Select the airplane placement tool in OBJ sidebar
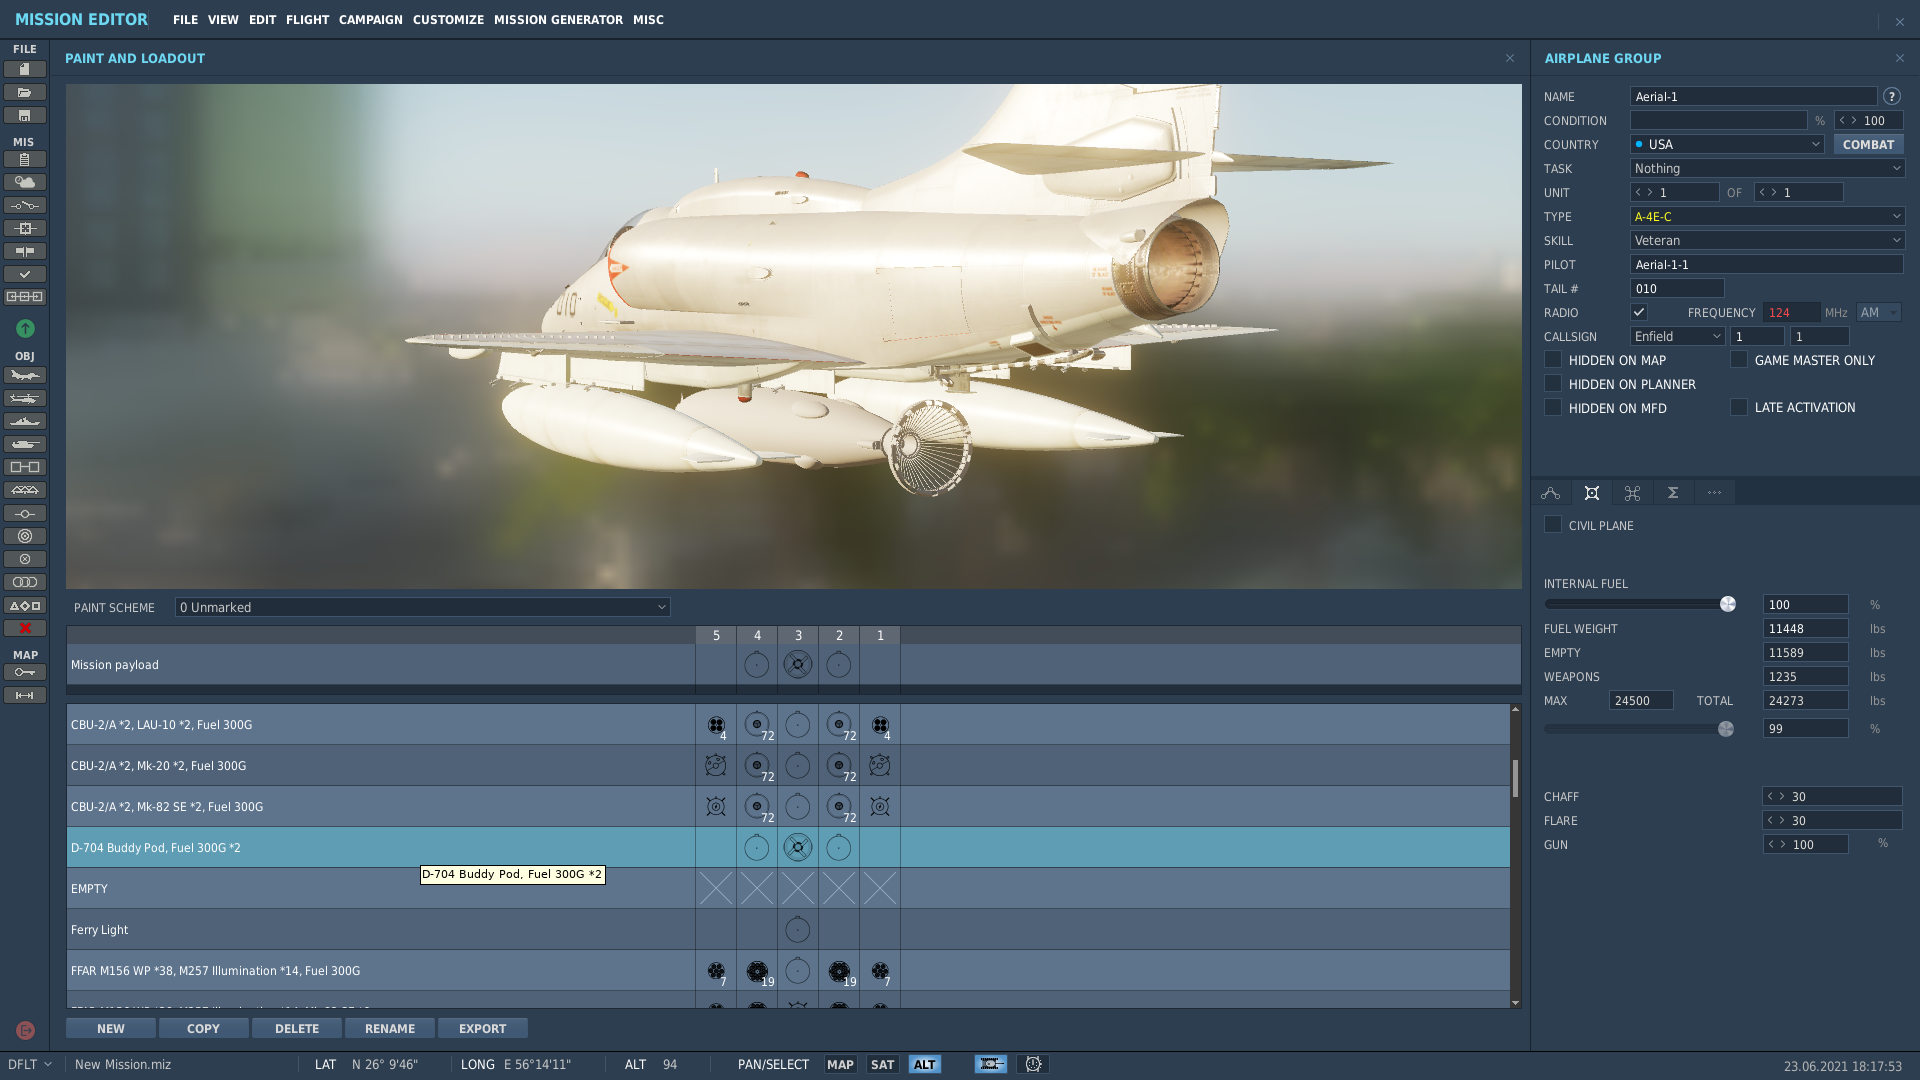The width and height of the screenshot is (1920, 1080). coord(25,374)
